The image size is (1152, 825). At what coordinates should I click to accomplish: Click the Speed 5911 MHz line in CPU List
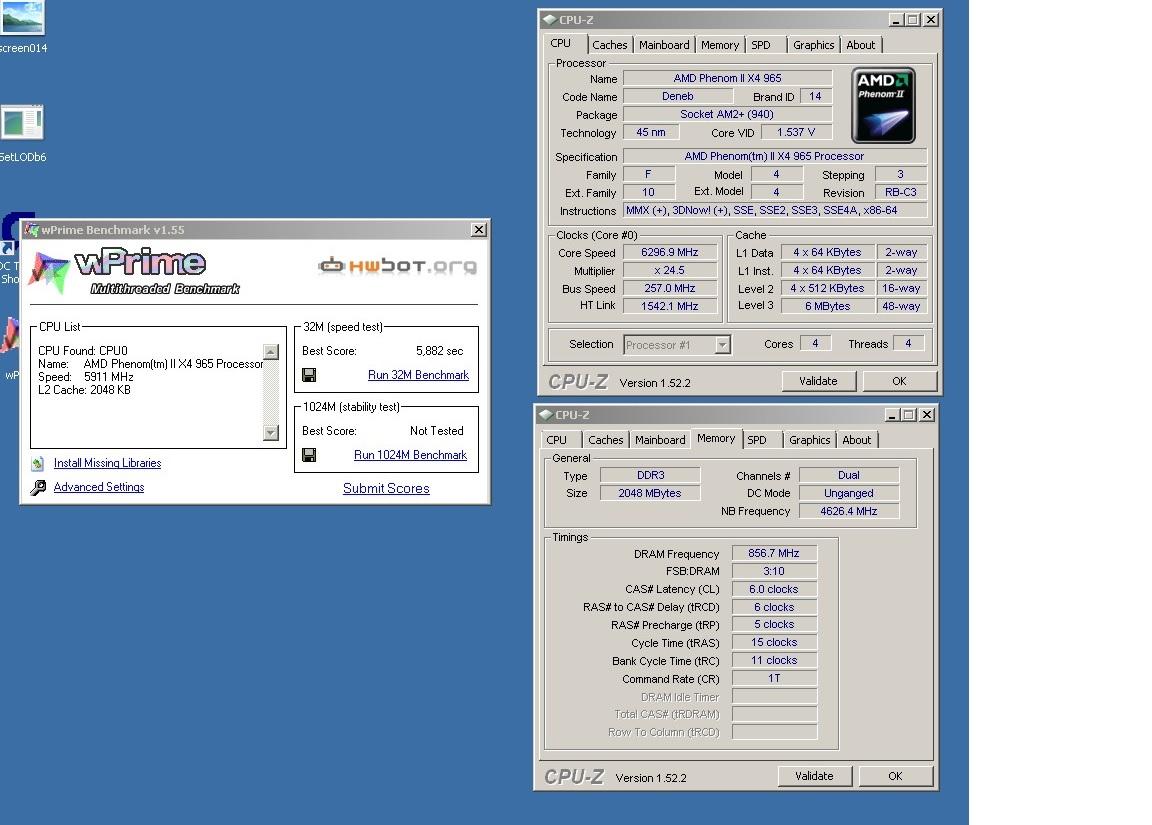(86, 377)
